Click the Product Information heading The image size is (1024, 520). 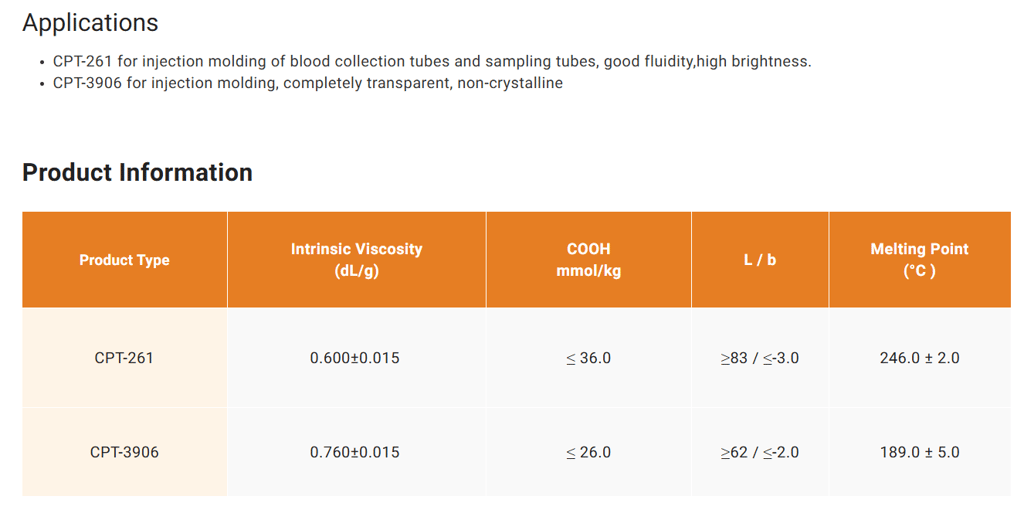point(137,172)
